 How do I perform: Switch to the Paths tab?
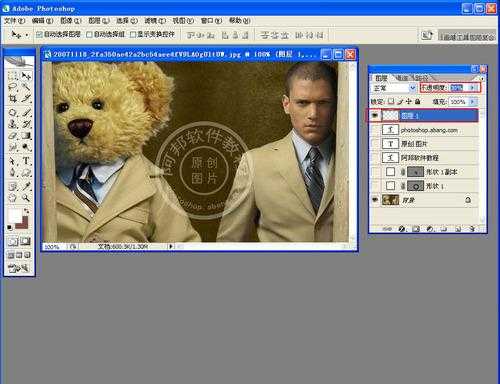[x=421, y=78]
